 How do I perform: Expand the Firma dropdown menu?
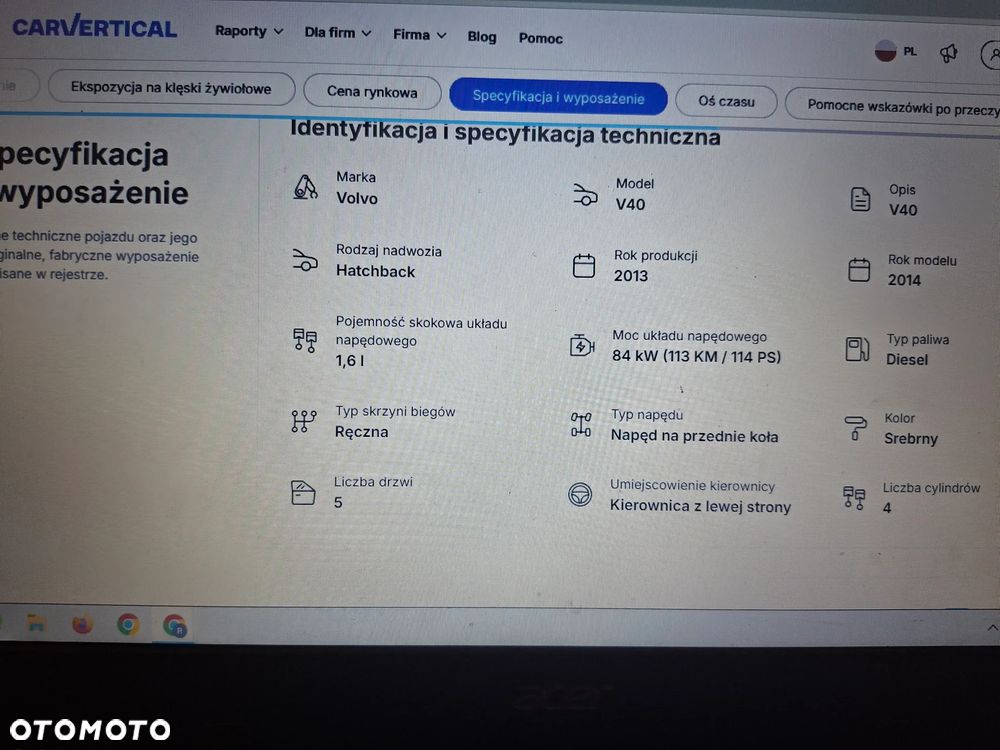point(419,34)
